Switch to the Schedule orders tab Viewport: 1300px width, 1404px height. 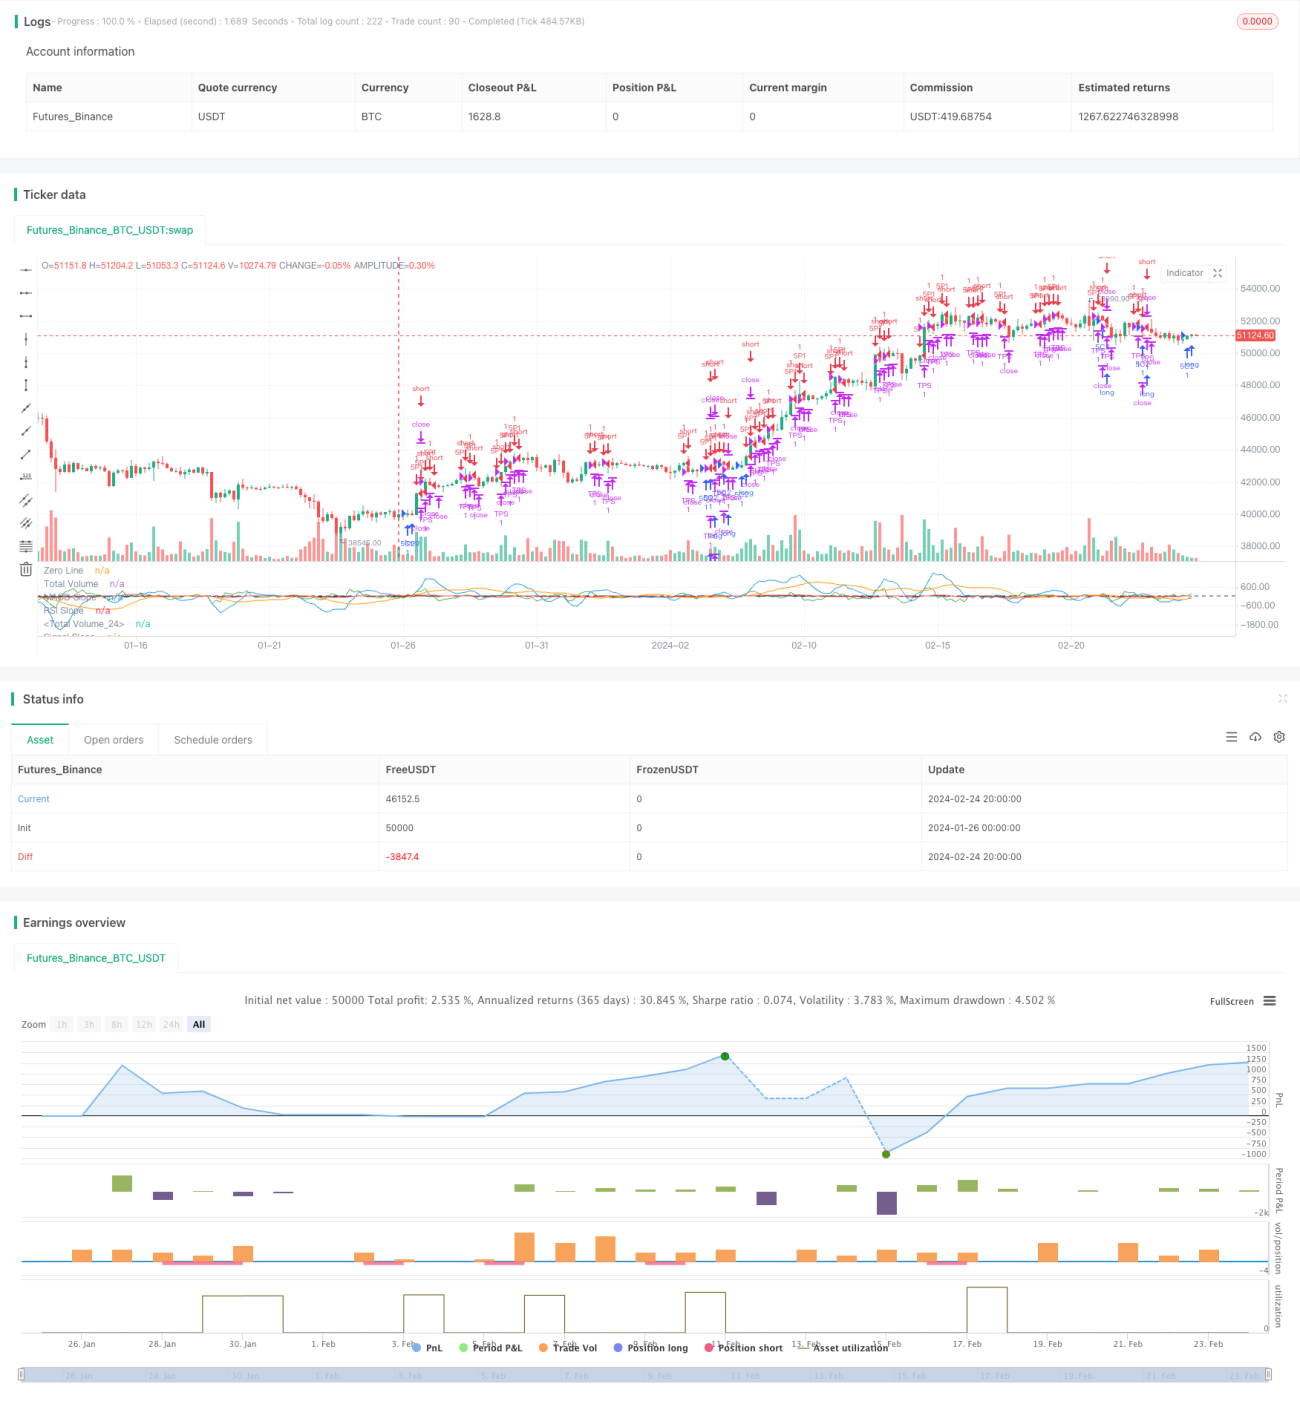(x=213, y=740)
